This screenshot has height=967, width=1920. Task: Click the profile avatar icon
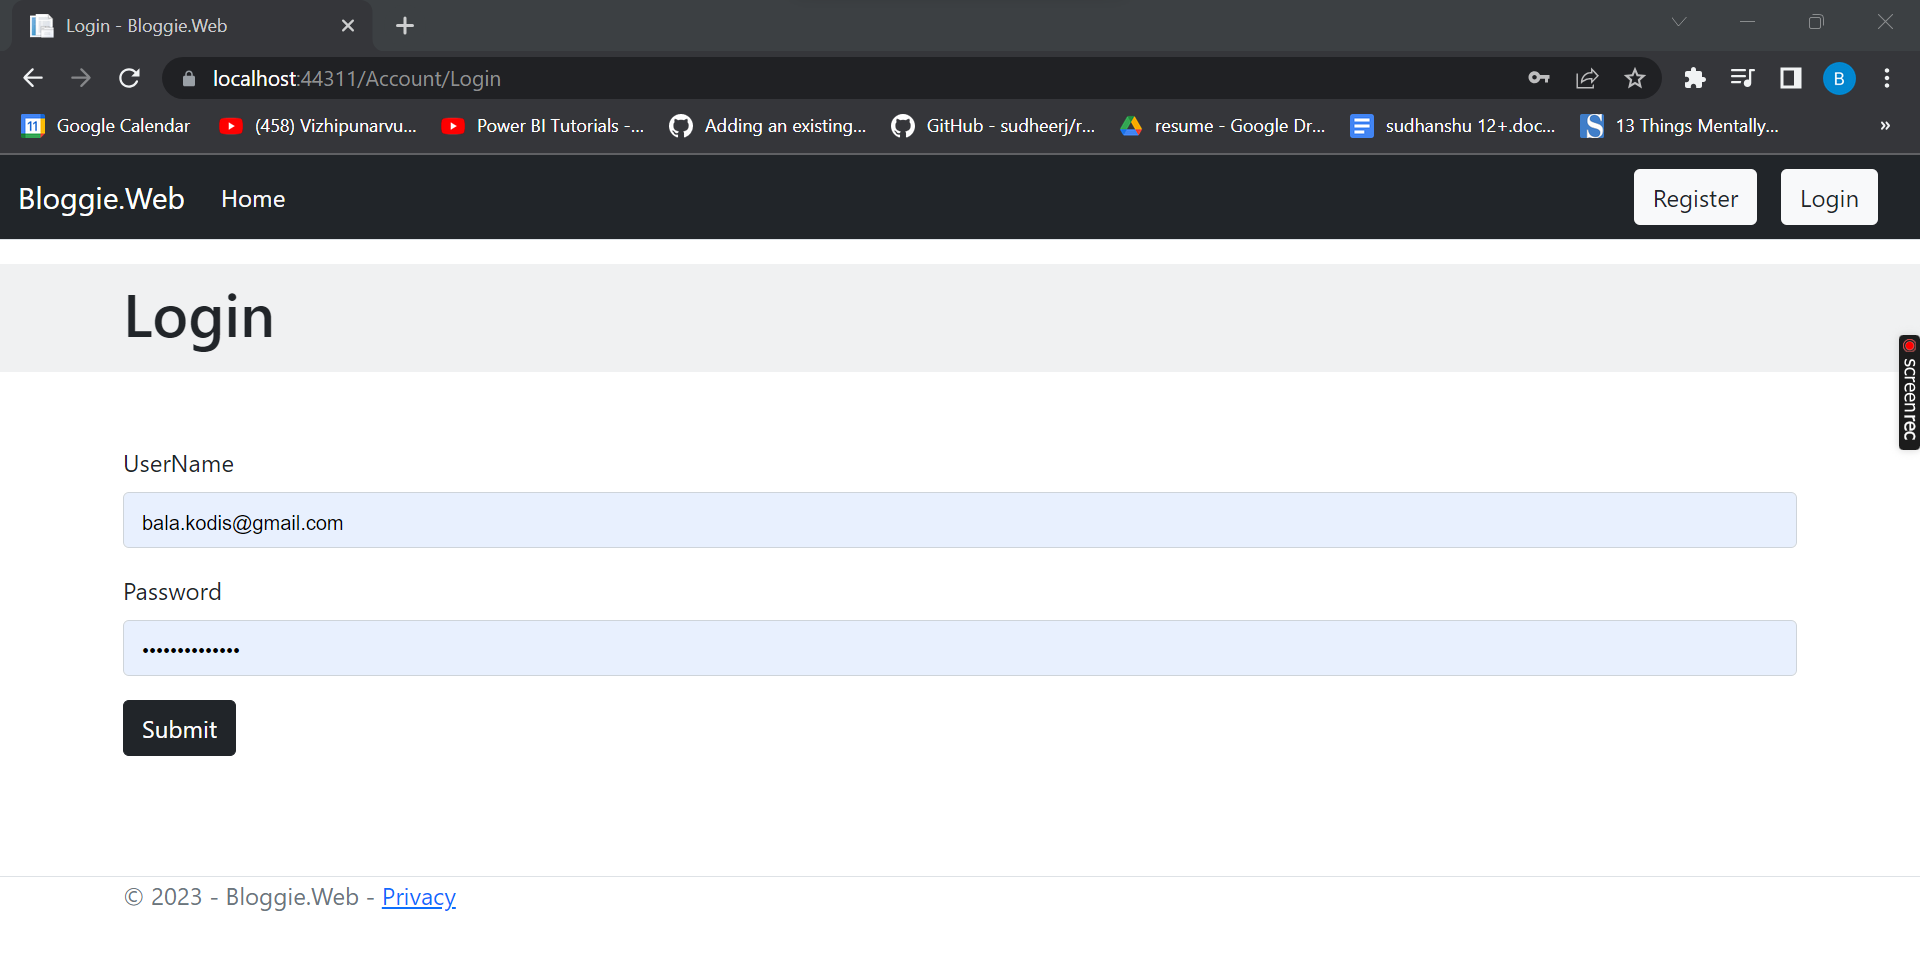click(x=1839, y=78)
